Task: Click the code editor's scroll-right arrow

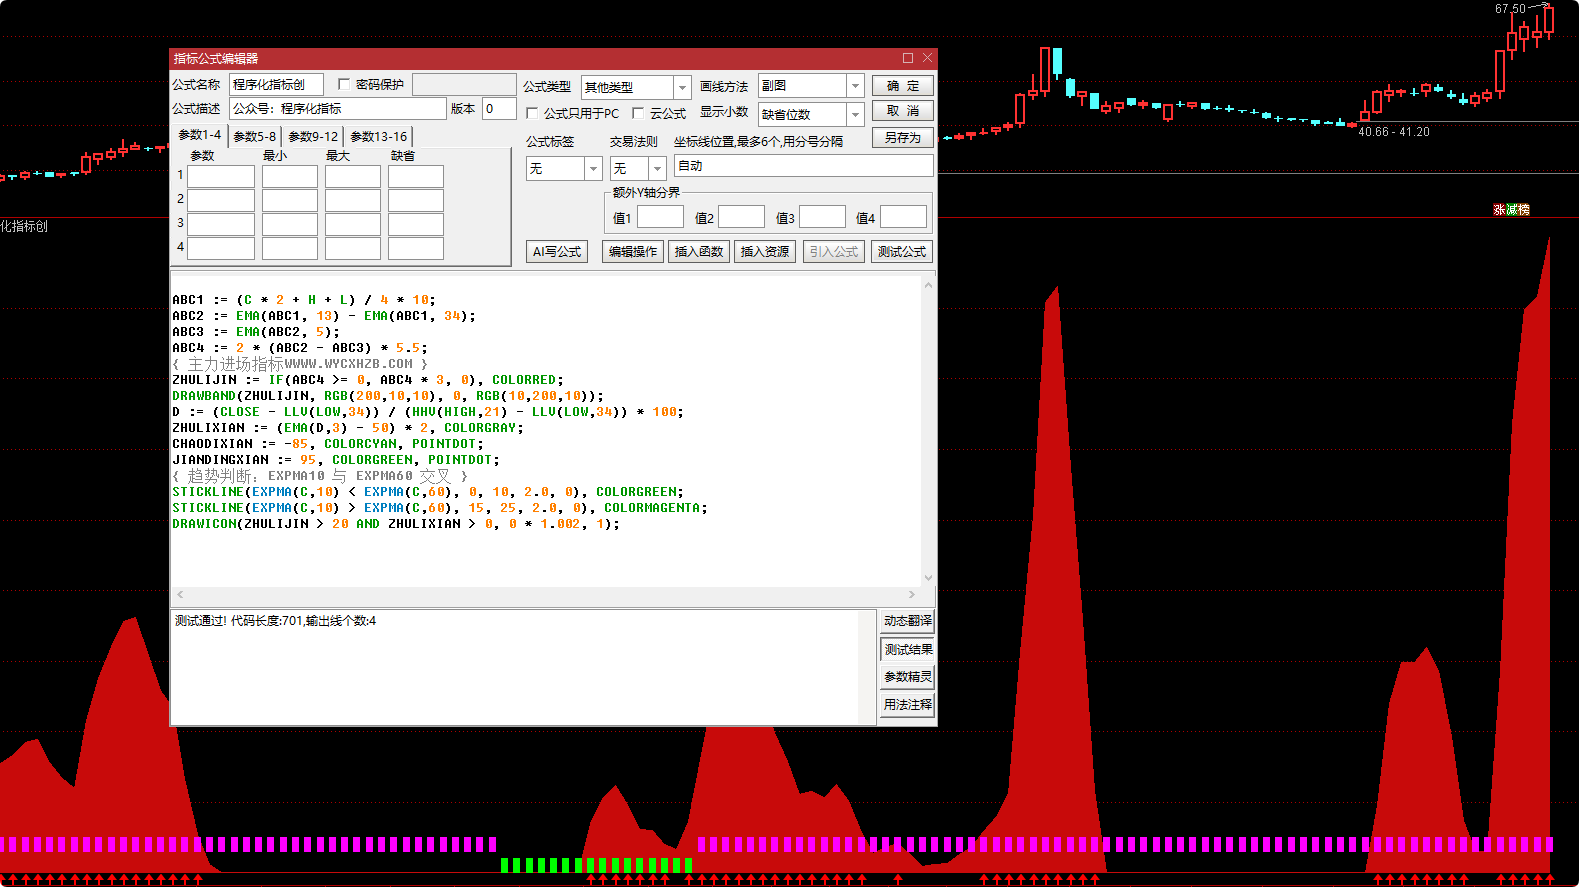Action: pyautogui.click(x=911, y=594)
